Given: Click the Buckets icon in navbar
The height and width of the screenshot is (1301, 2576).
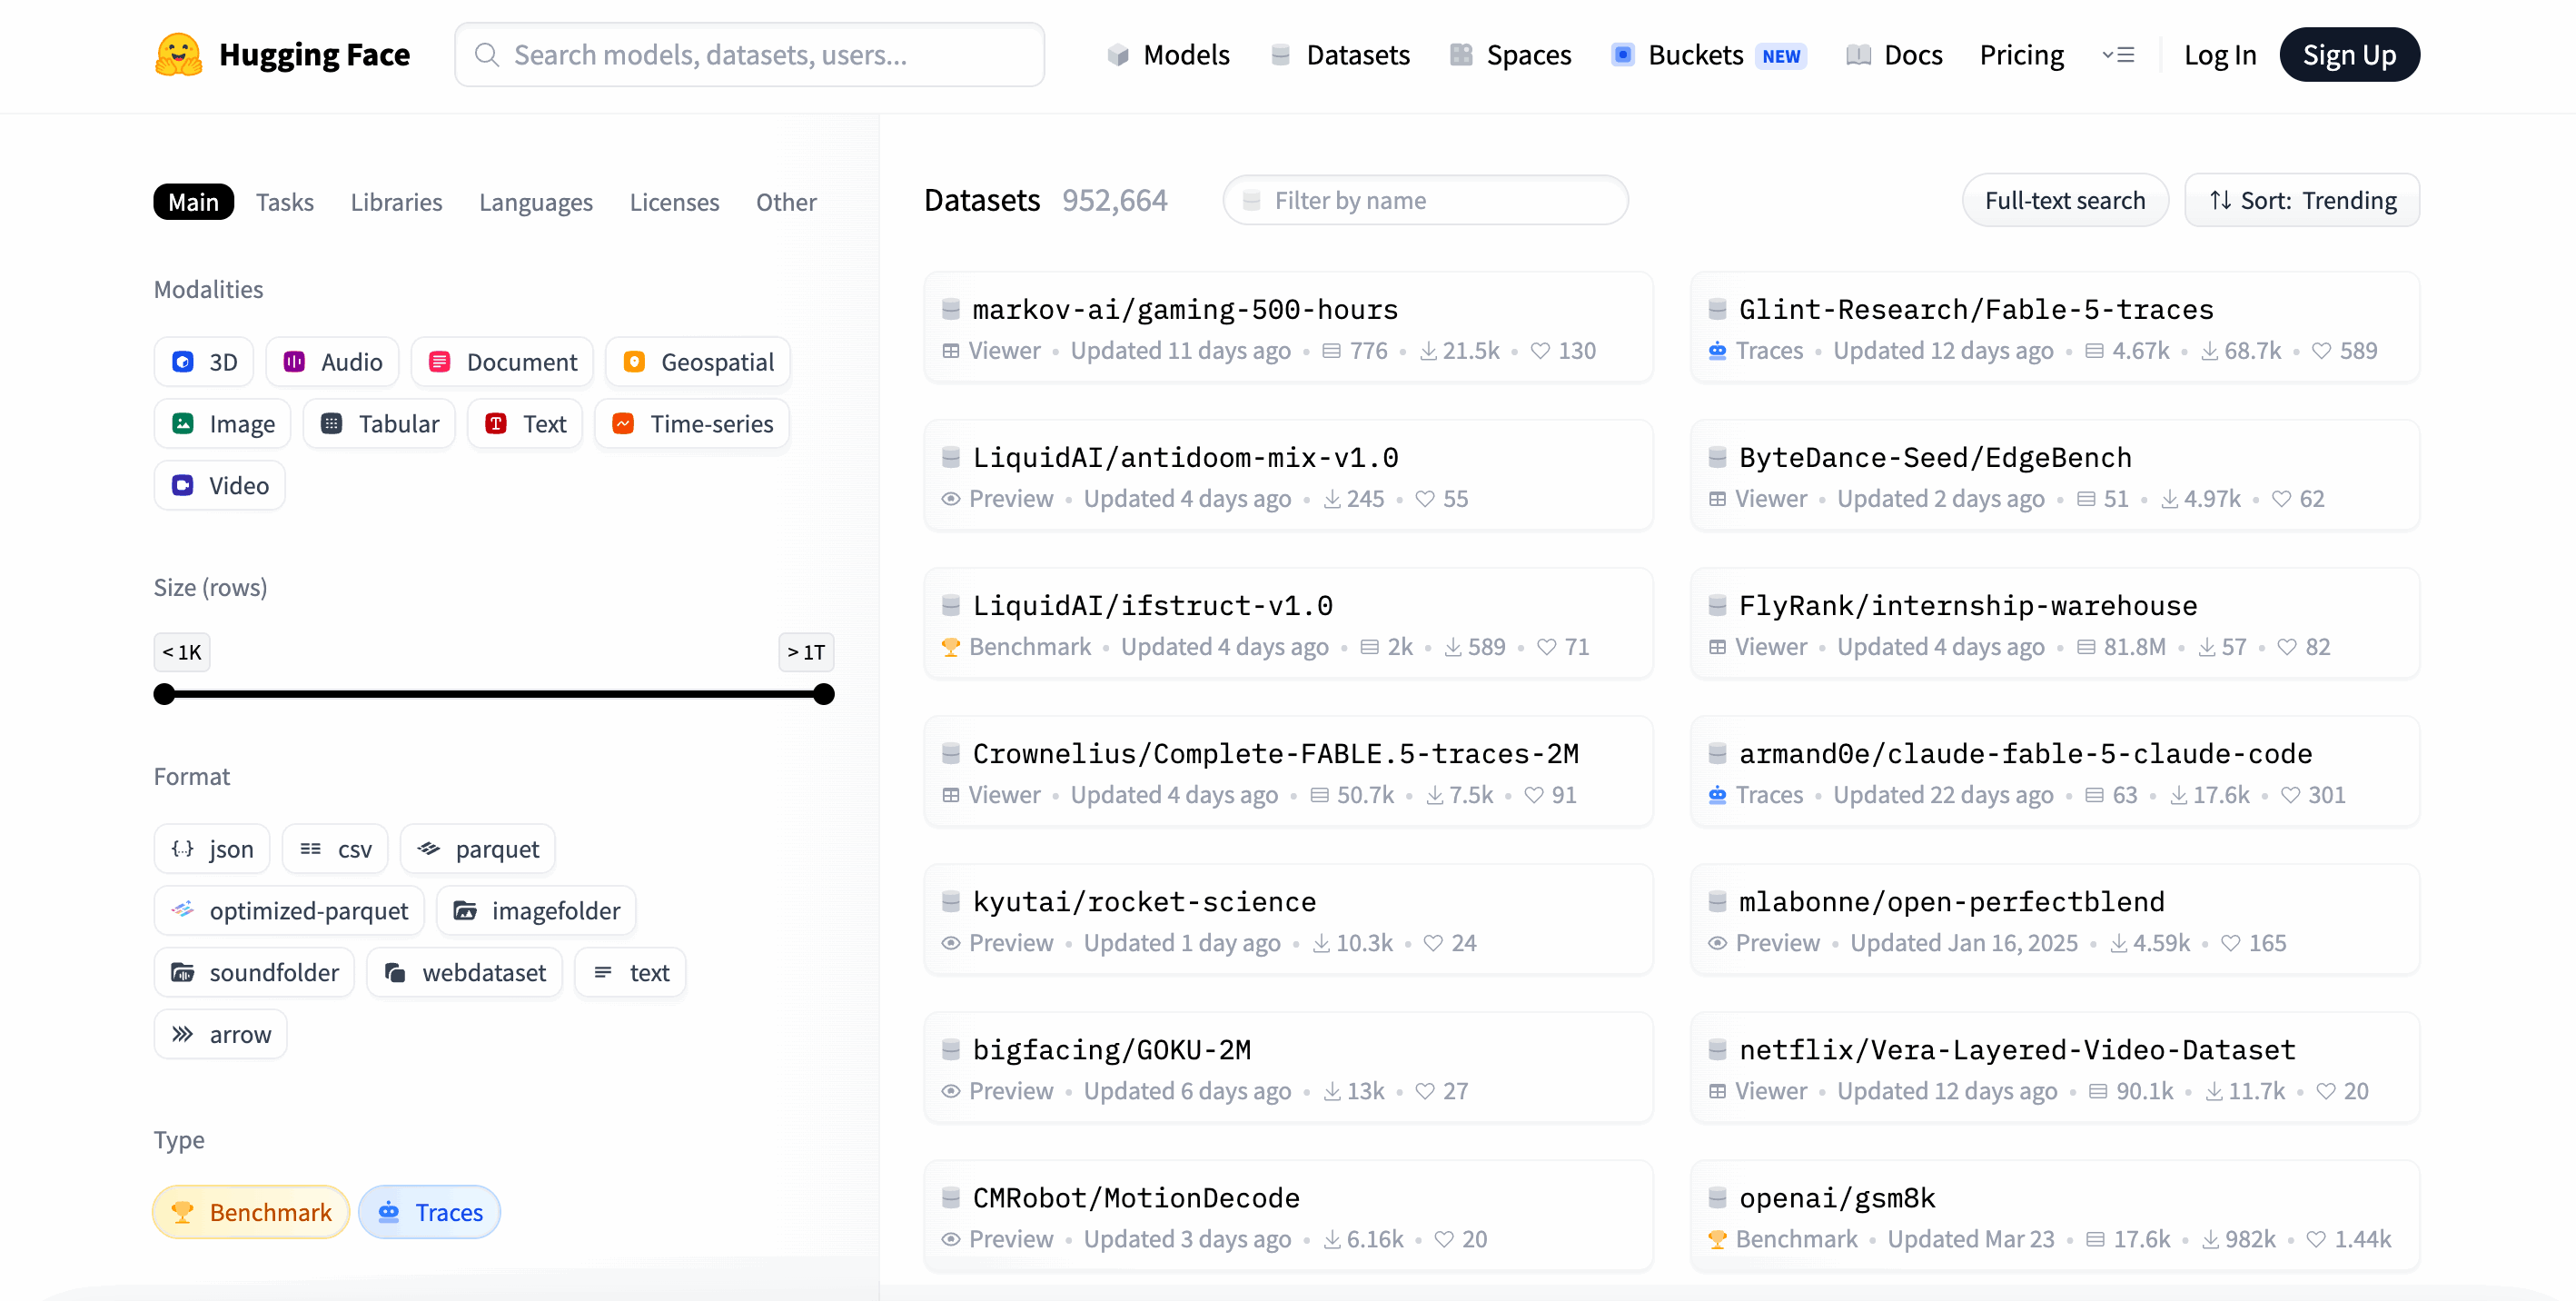Looking at the screenshot, I should click(1623, 55).
